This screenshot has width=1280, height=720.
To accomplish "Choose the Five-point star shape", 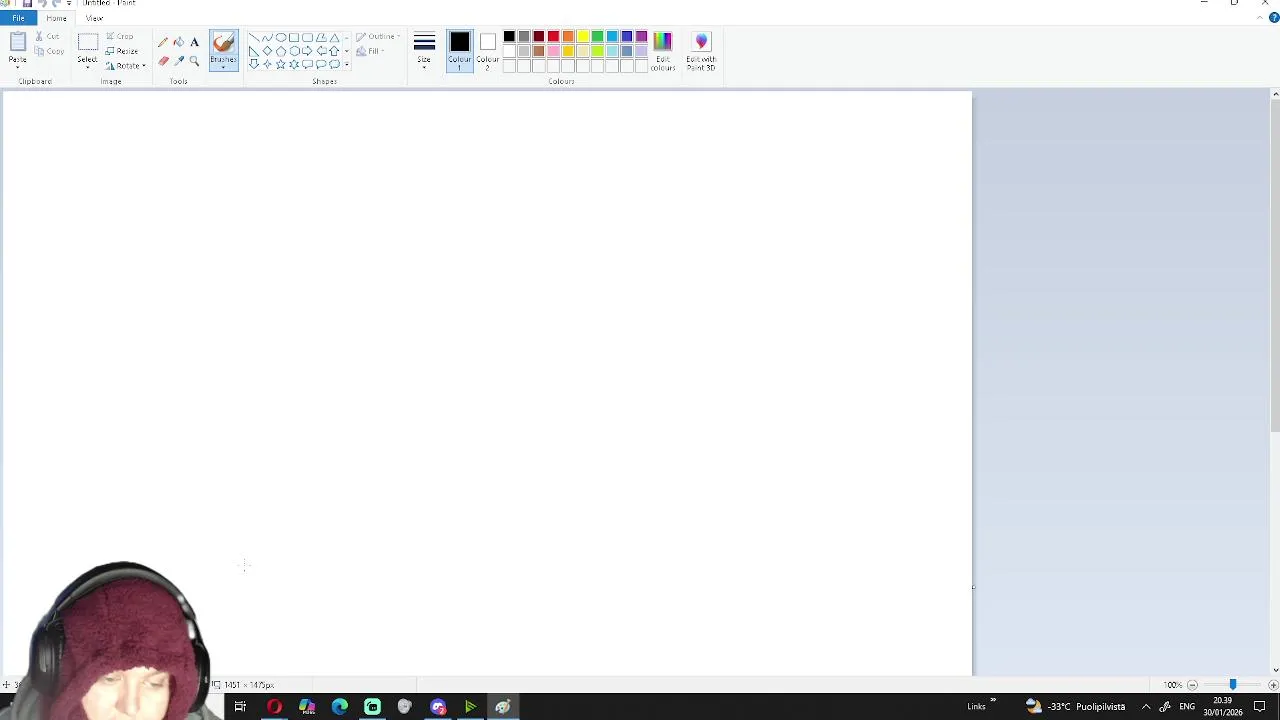I will coord(281,64).
